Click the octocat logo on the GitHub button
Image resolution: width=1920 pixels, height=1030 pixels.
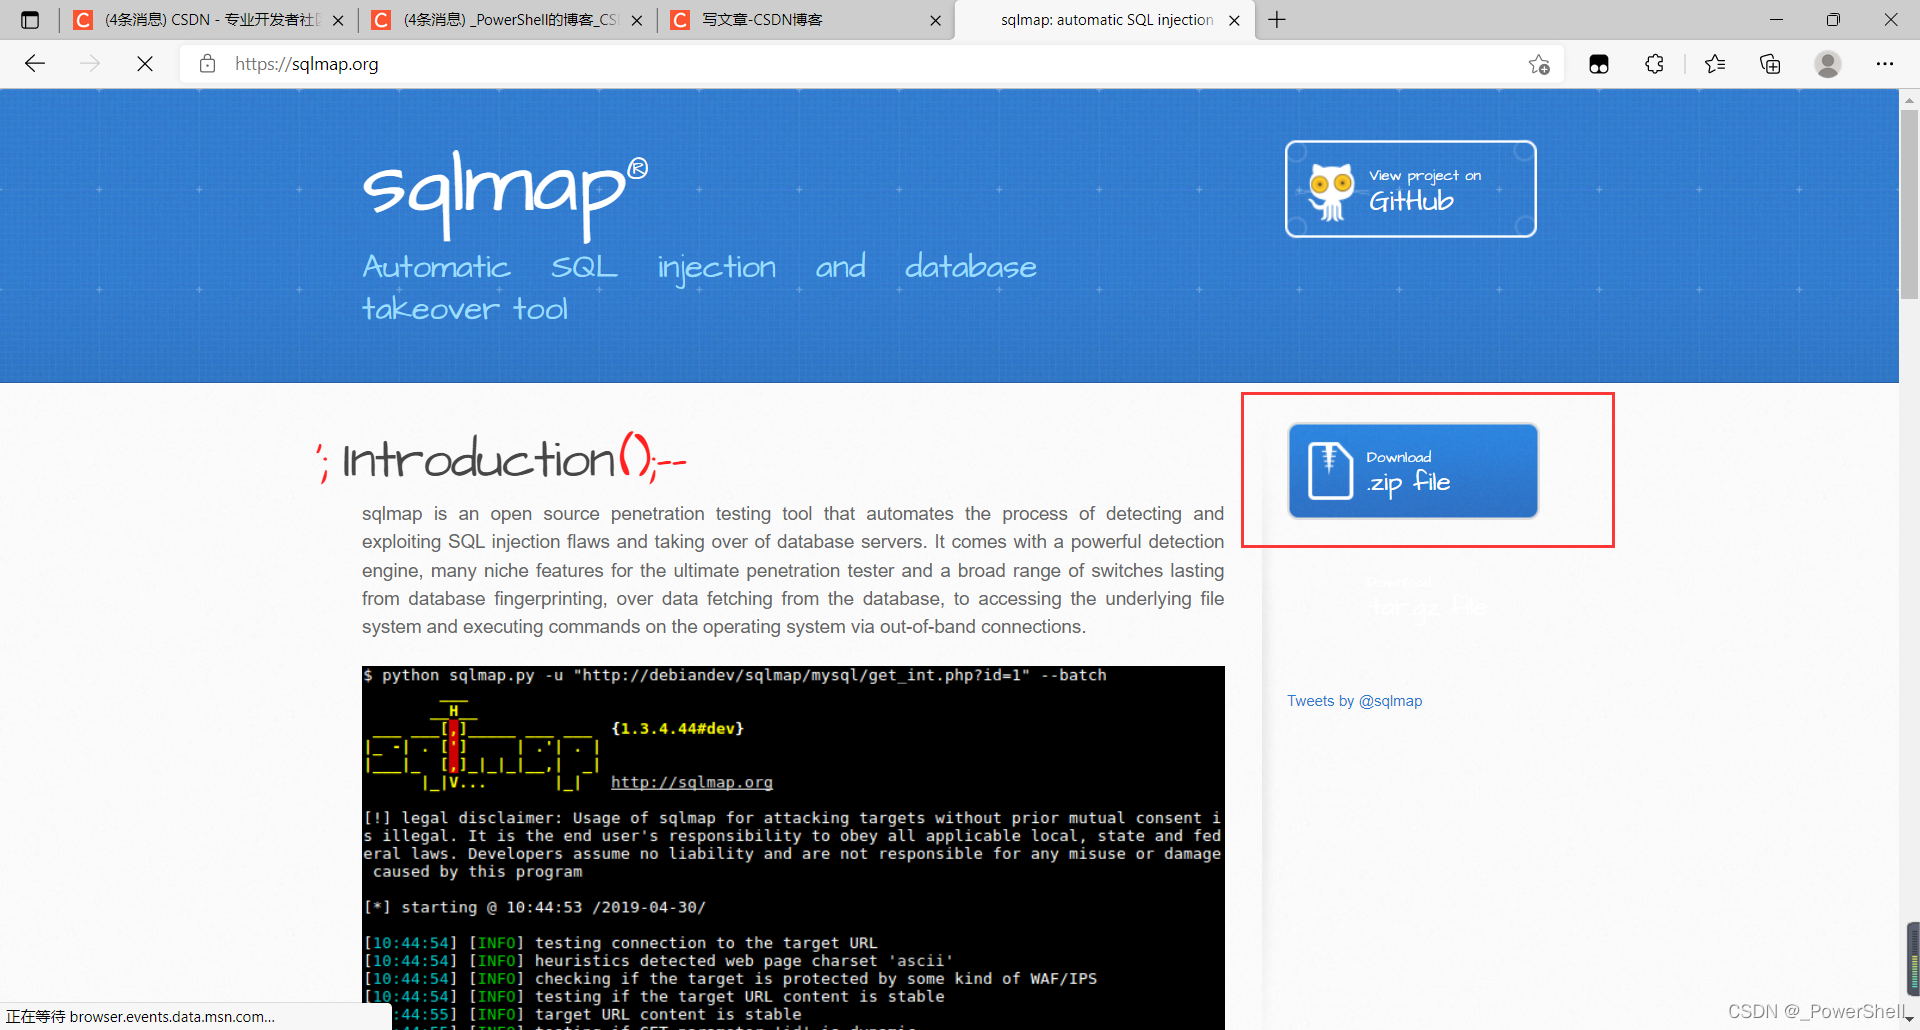click(1330, 188)
